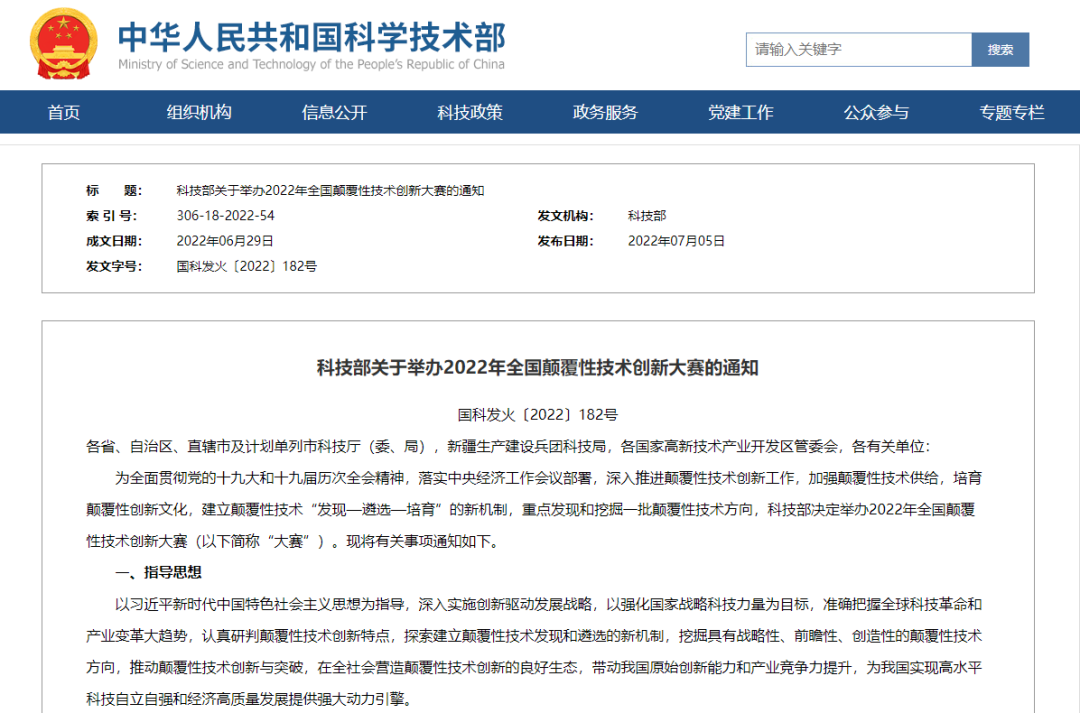Select the 党建工作 navigation item
The image size is (1080, 713).
[x=740, y=112]
